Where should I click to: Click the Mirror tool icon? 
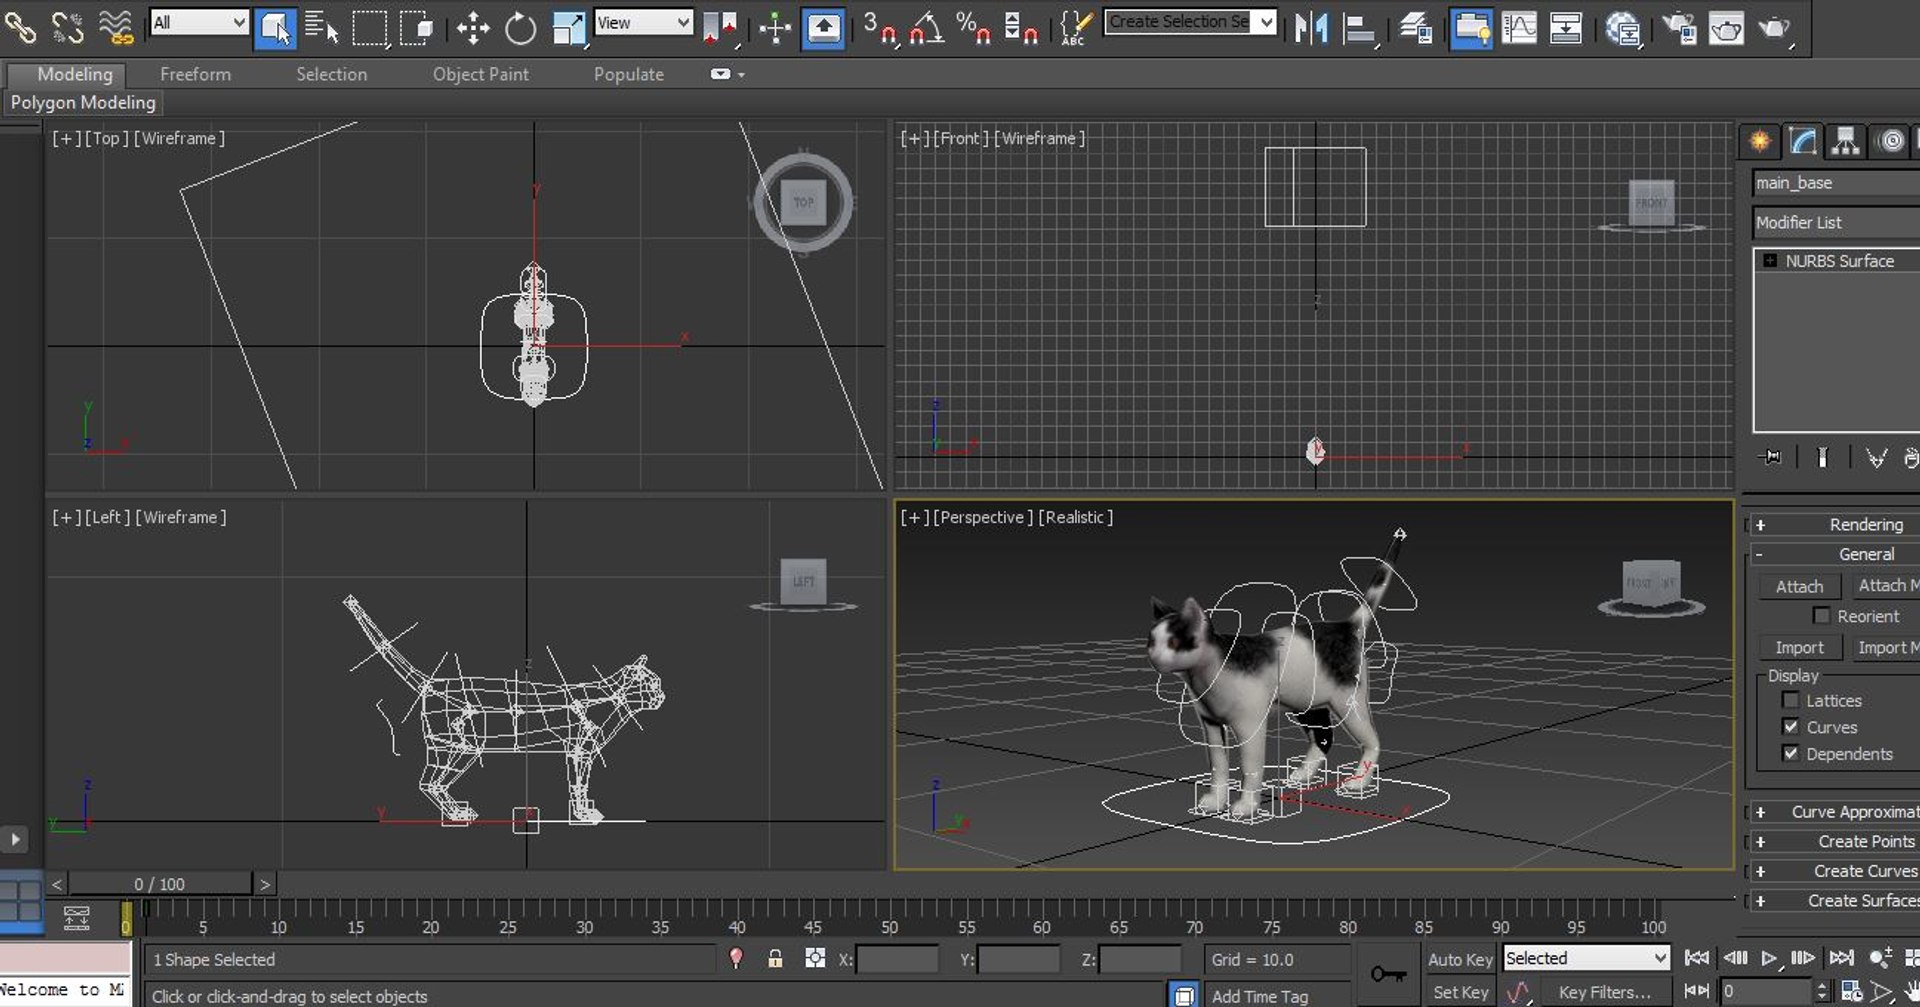click(x=1311, y=27)
